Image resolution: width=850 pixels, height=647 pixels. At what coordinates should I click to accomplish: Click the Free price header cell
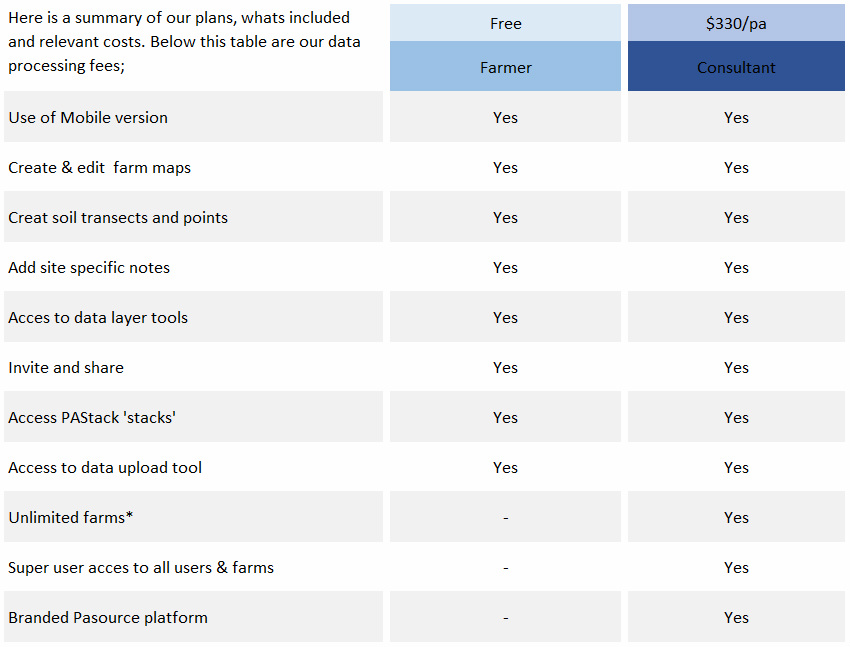coord(505,23)
